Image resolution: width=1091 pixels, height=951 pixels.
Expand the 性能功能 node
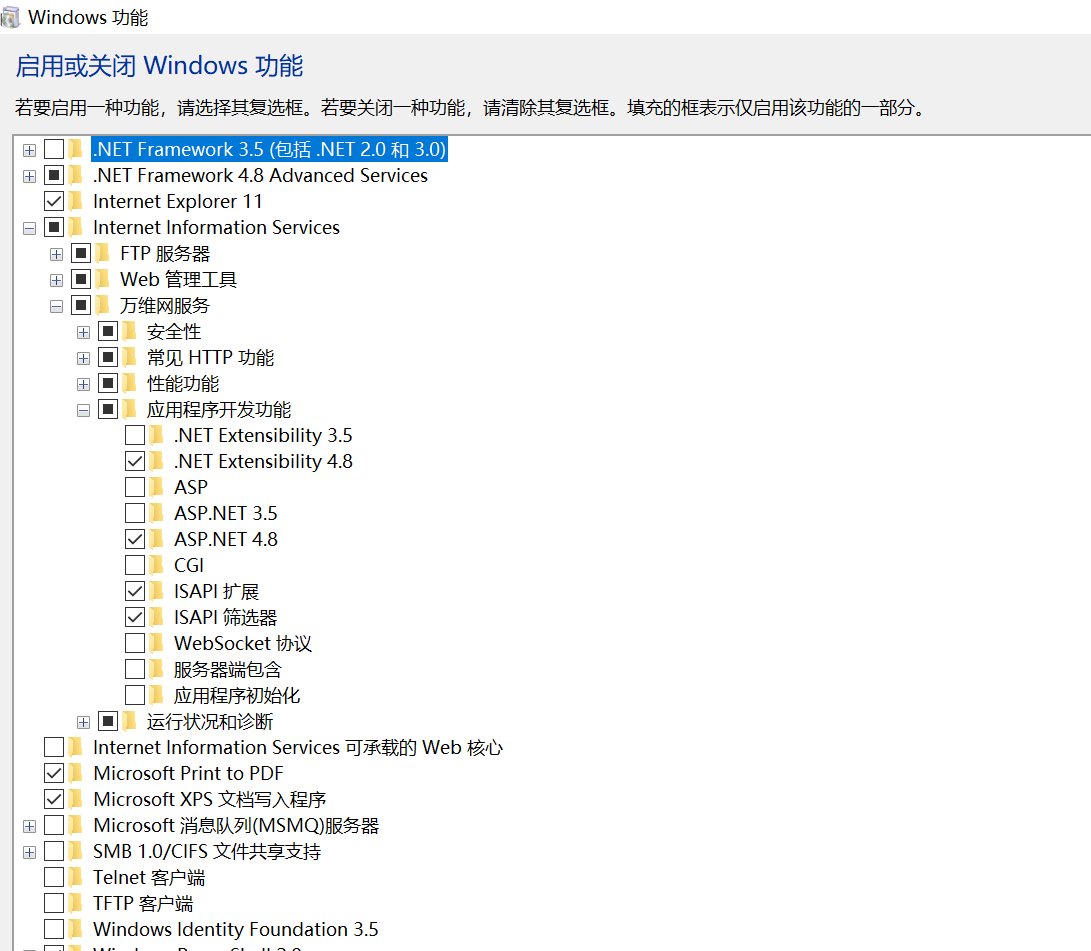[x=83, y=384]
